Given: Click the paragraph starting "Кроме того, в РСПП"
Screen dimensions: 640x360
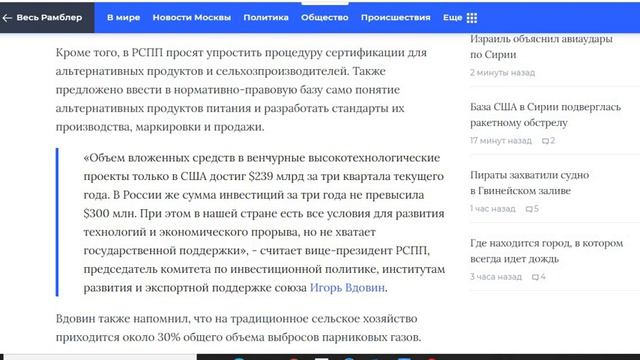Looking at the screenshot, I should click(x=241, y=89).
